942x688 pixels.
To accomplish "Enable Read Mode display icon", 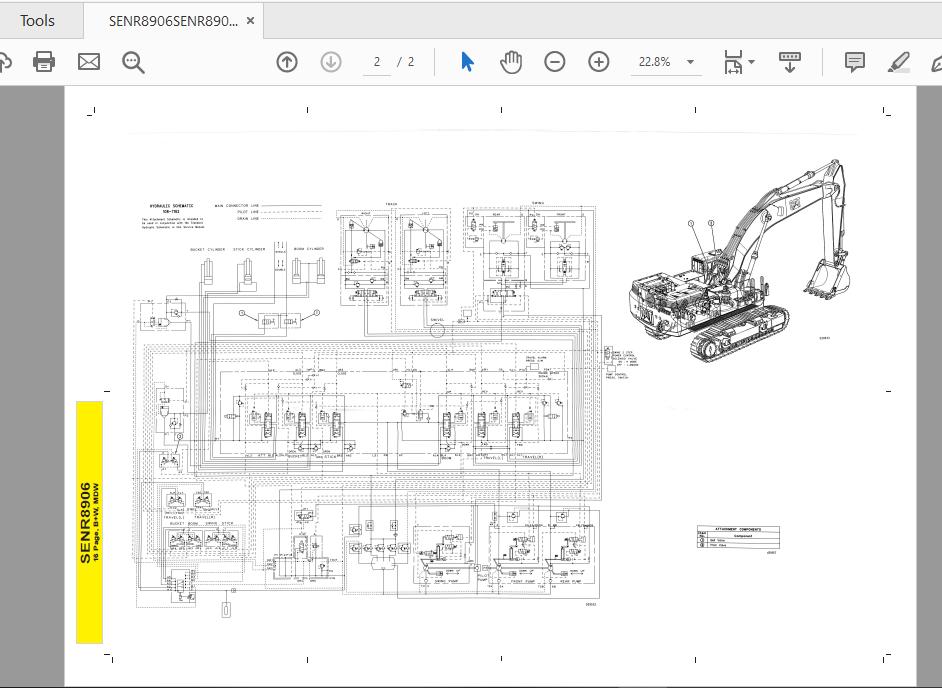I will (789, 61).
